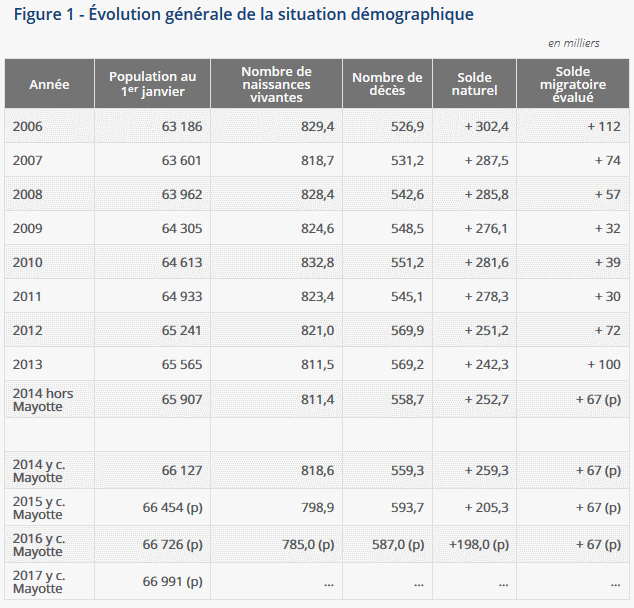The height and width of the screenshot is (608, 634).
Task: Select natural balance + 251,2
Action: pos(487,330)
